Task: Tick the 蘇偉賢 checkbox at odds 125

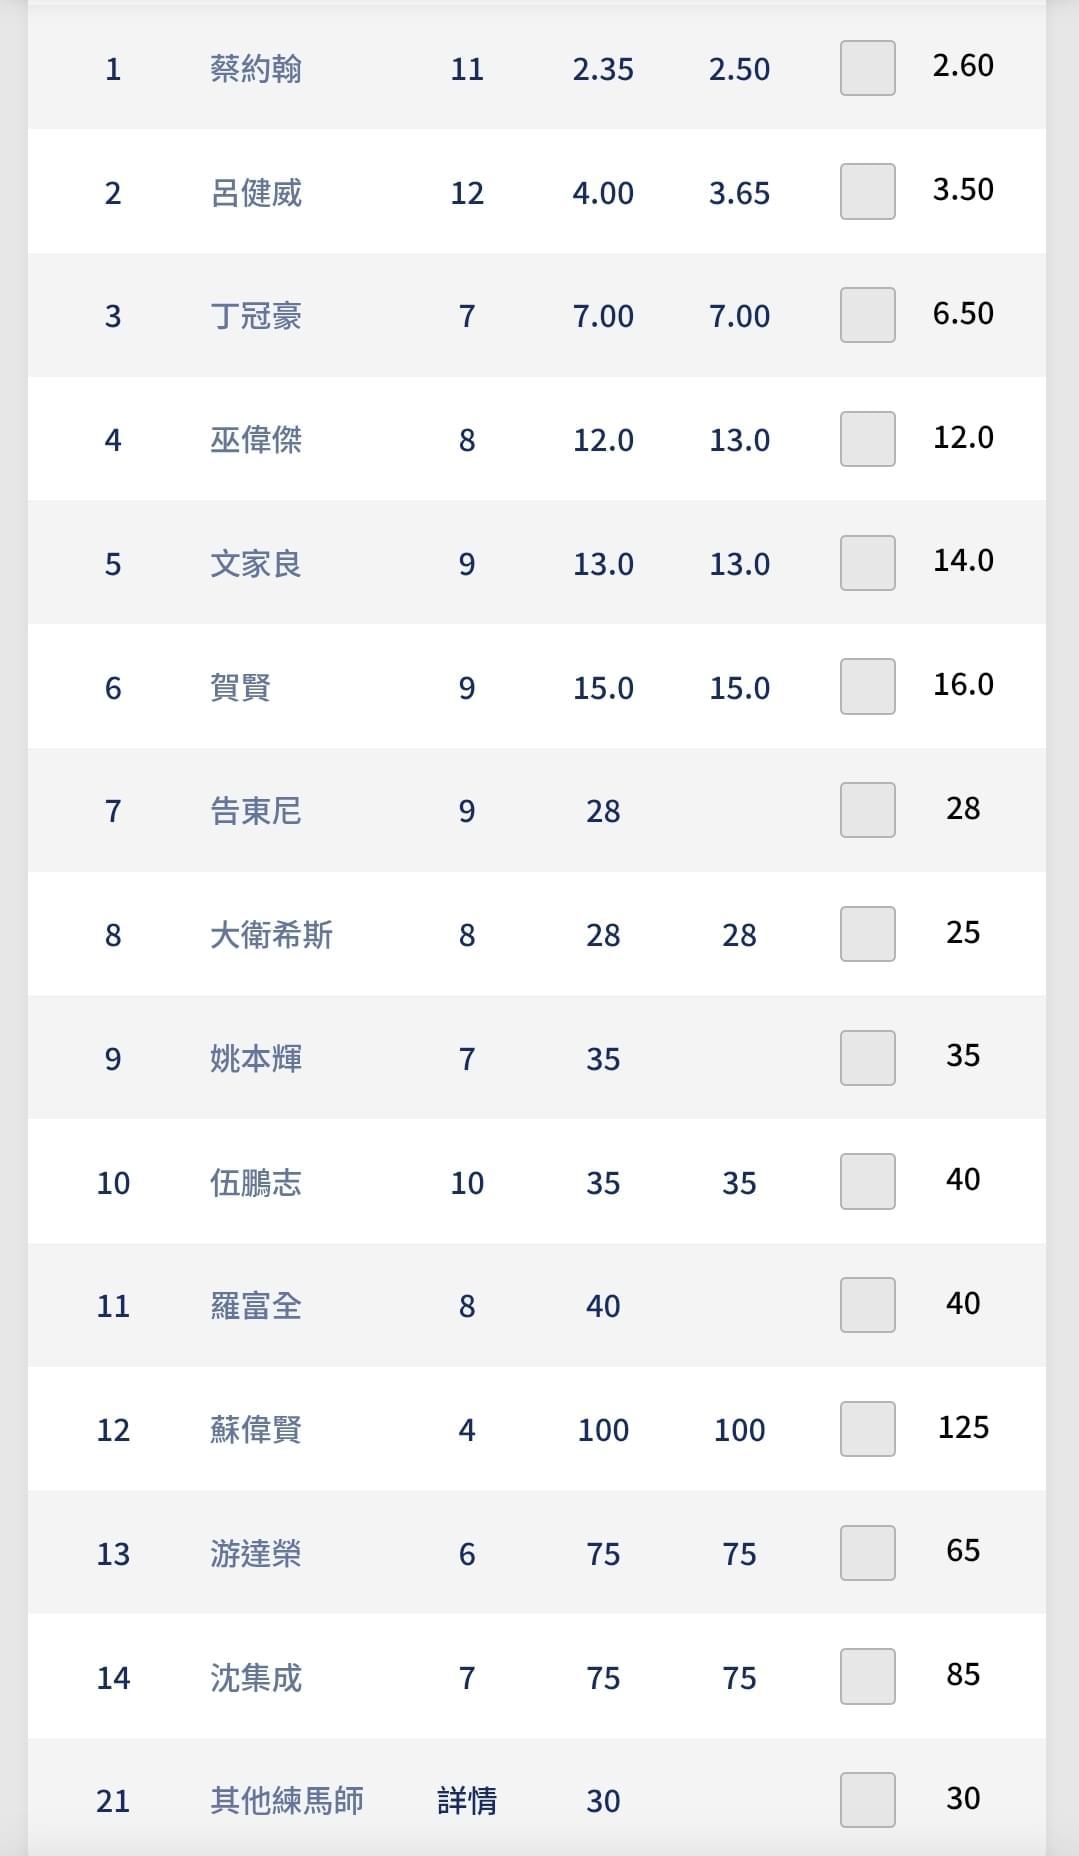Action: coord(867,1429)
